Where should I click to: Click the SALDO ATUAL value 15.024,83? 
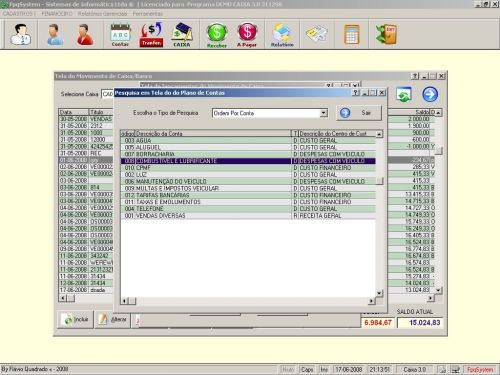[x=420, y=323]
